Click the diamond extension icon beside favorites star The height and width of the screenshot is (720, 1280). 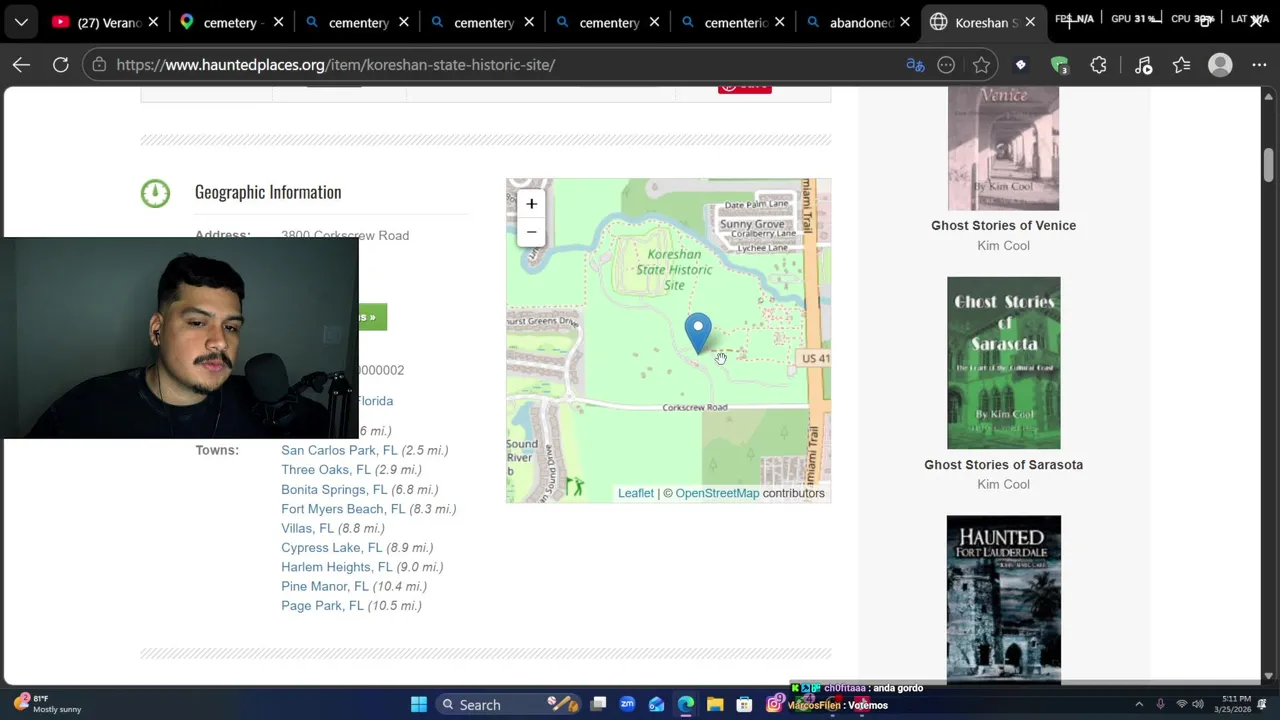(x=1021, y=65)
